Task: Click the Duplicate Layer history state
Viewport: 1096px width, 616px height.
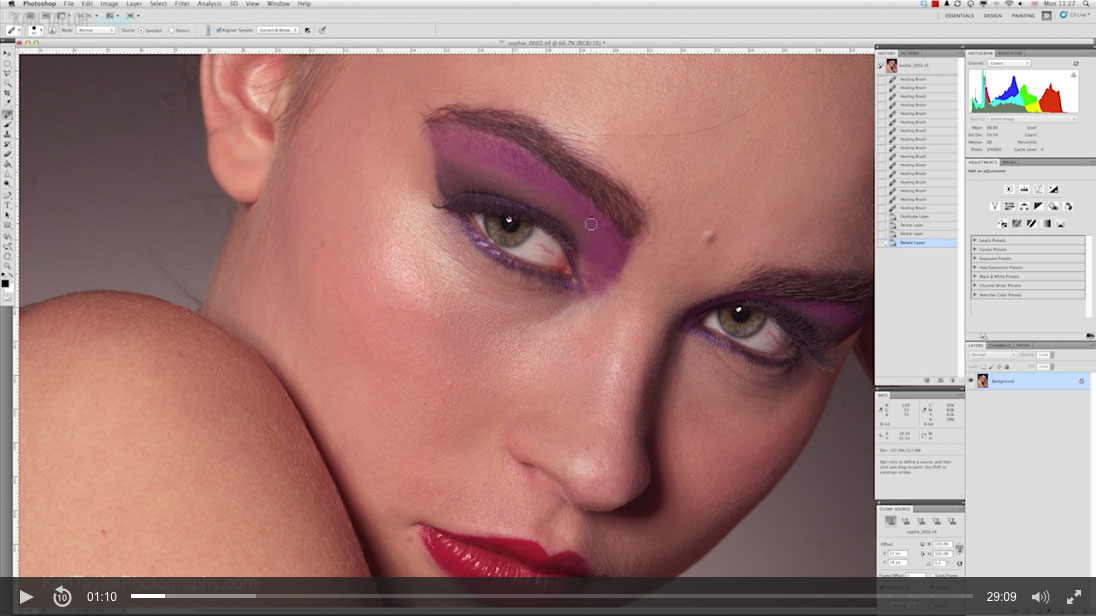Action: (921, 216)
